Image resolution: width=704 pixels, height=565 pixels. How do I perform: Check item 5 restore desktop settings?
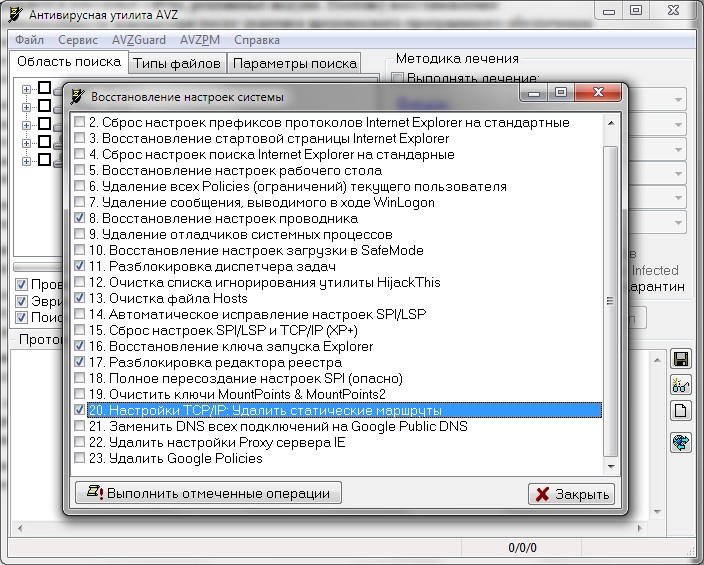point(79,170)
